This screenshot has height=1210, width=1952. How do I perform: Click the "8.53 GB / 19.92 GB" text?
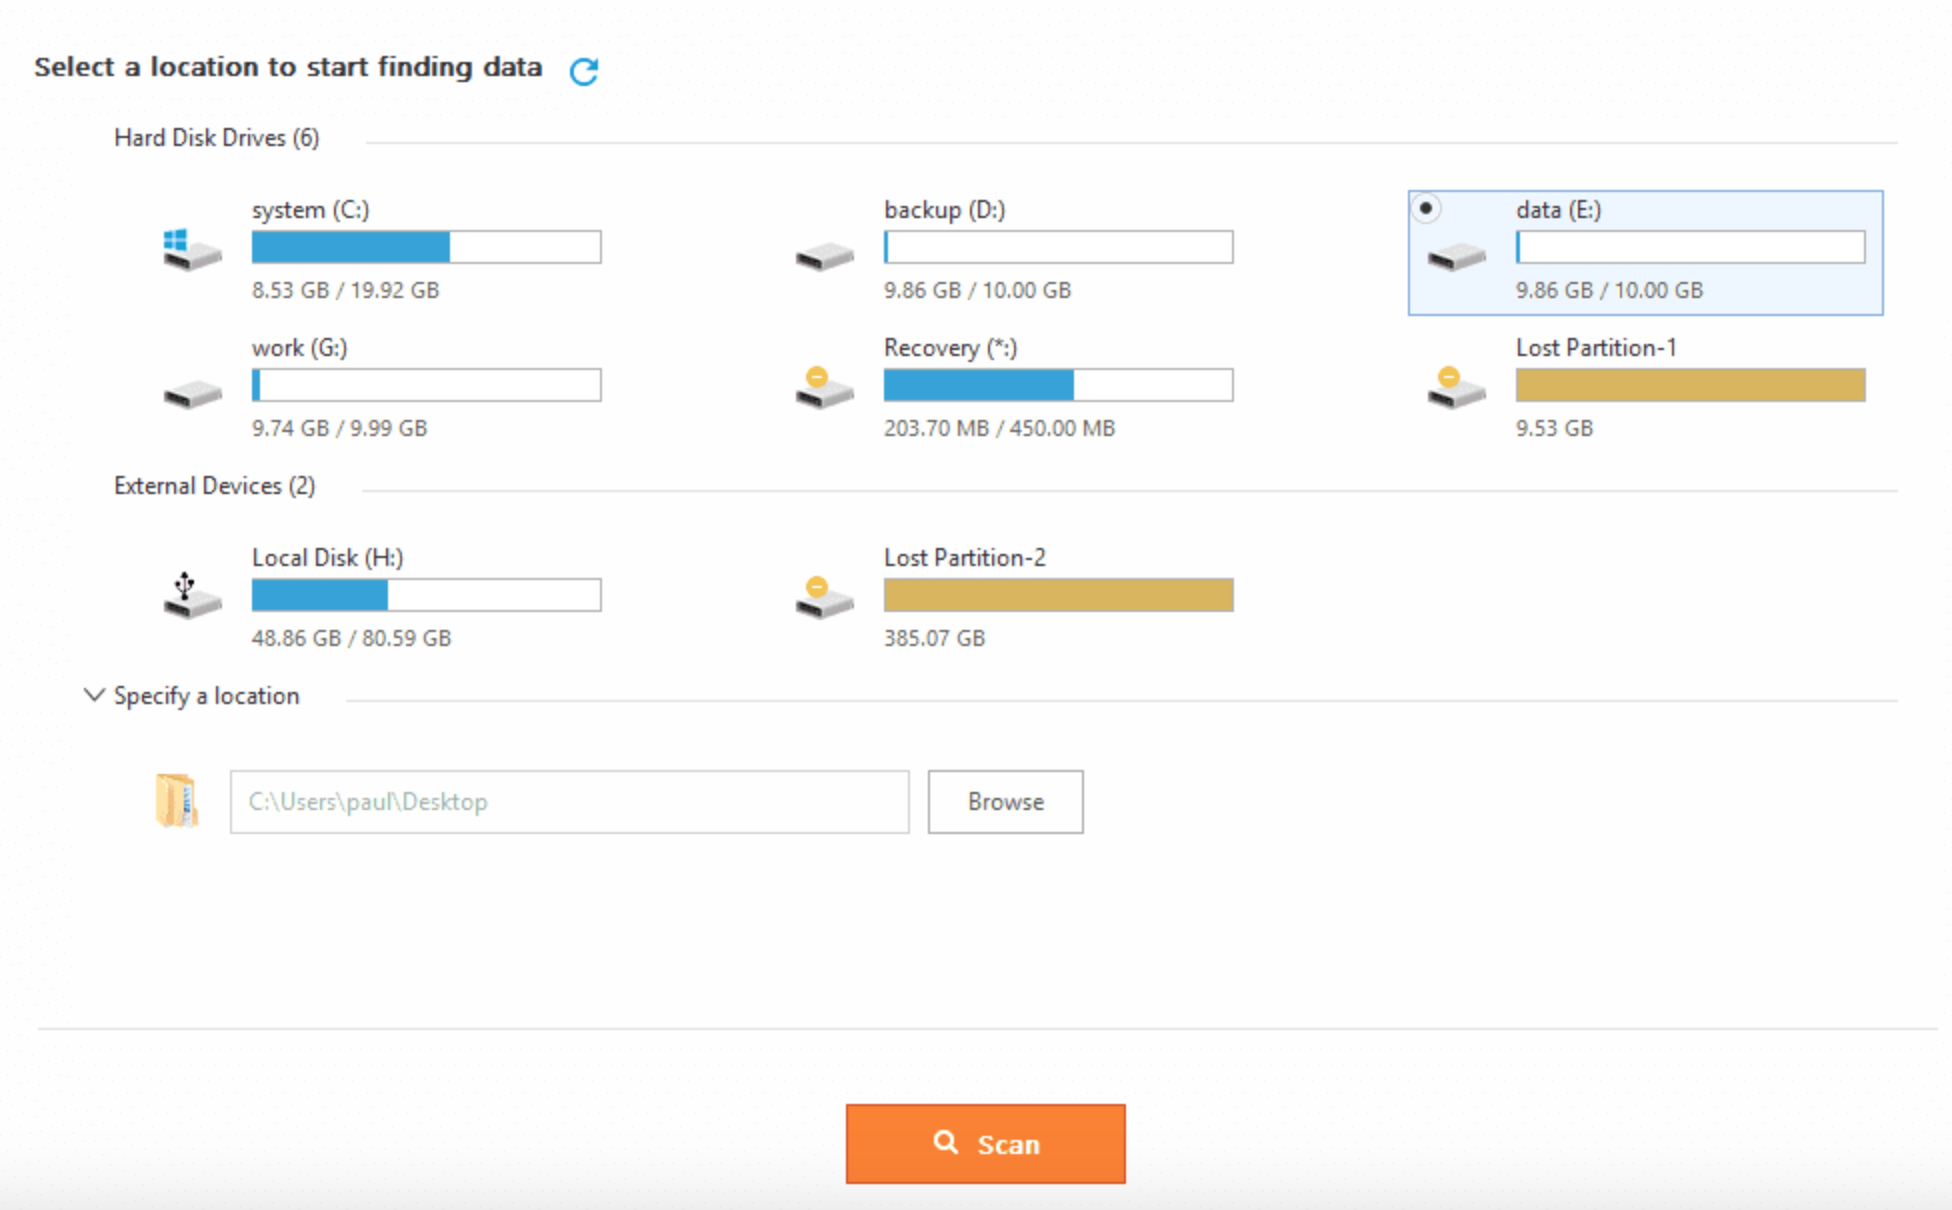click(x=345, y=290)
